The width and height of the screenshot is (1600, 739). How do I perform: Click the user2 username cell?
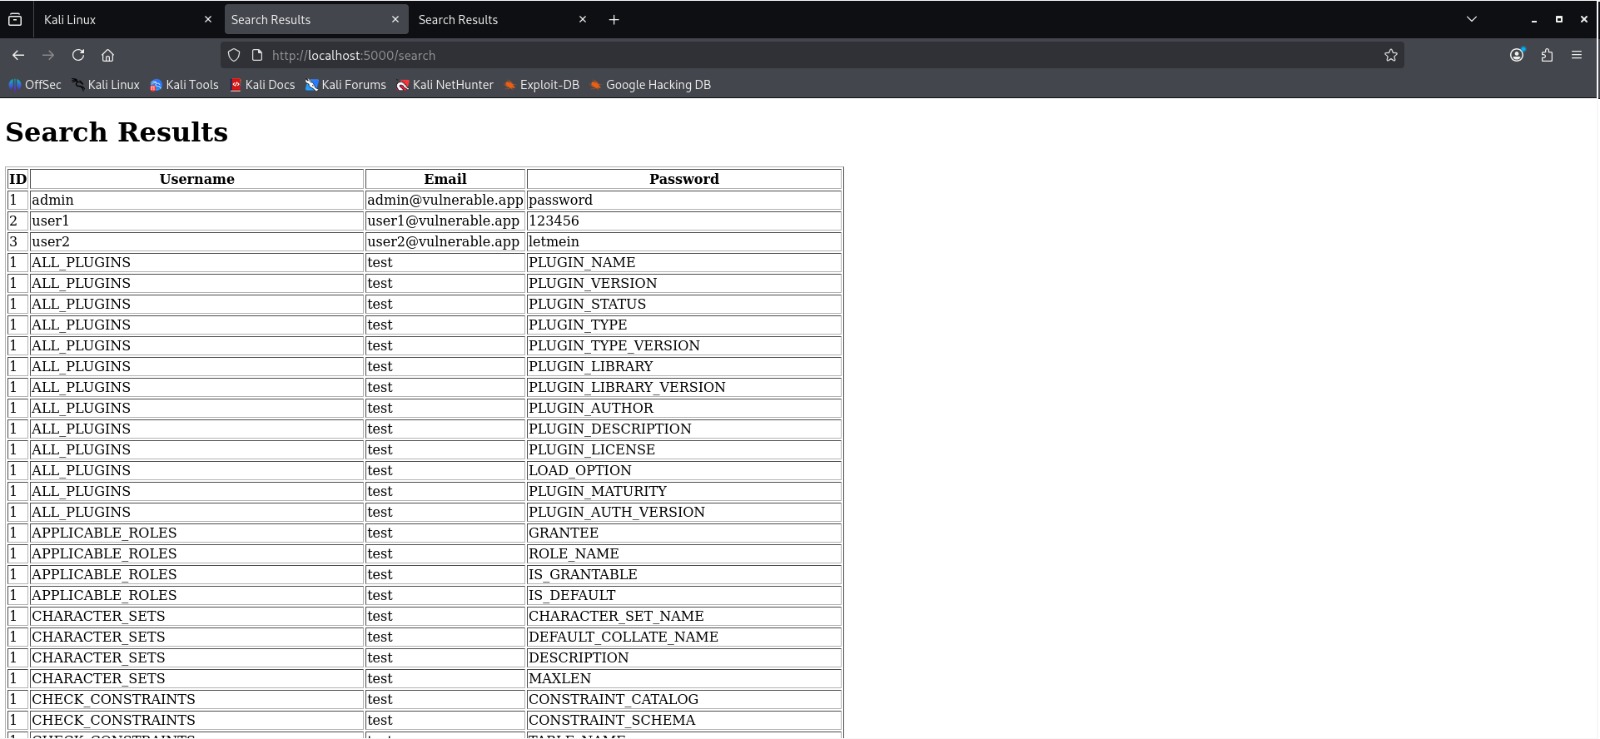click(197, 242)
